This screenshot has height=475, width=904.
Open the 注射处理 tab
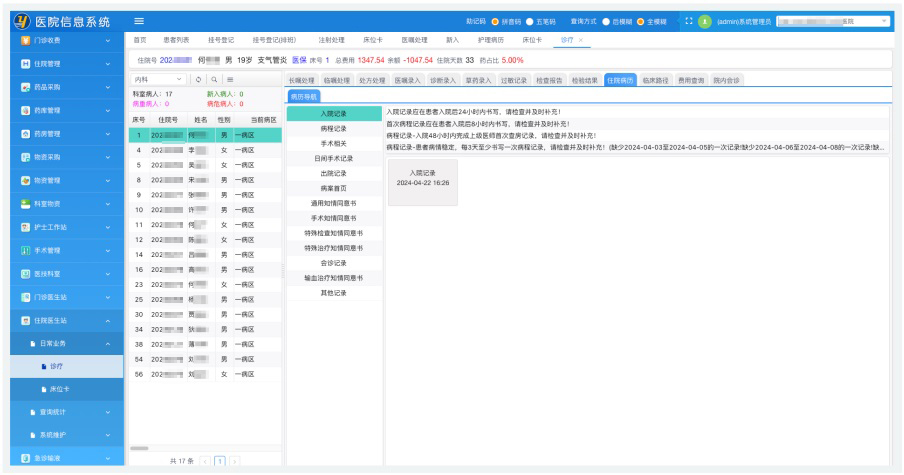pyautogui.click(x=332, y=40)
